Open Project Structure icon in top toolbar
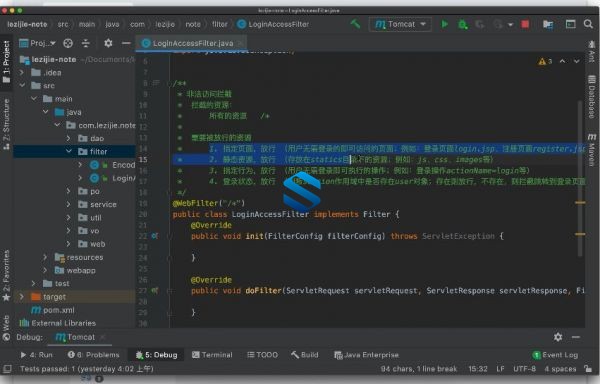 click(548, 24)
